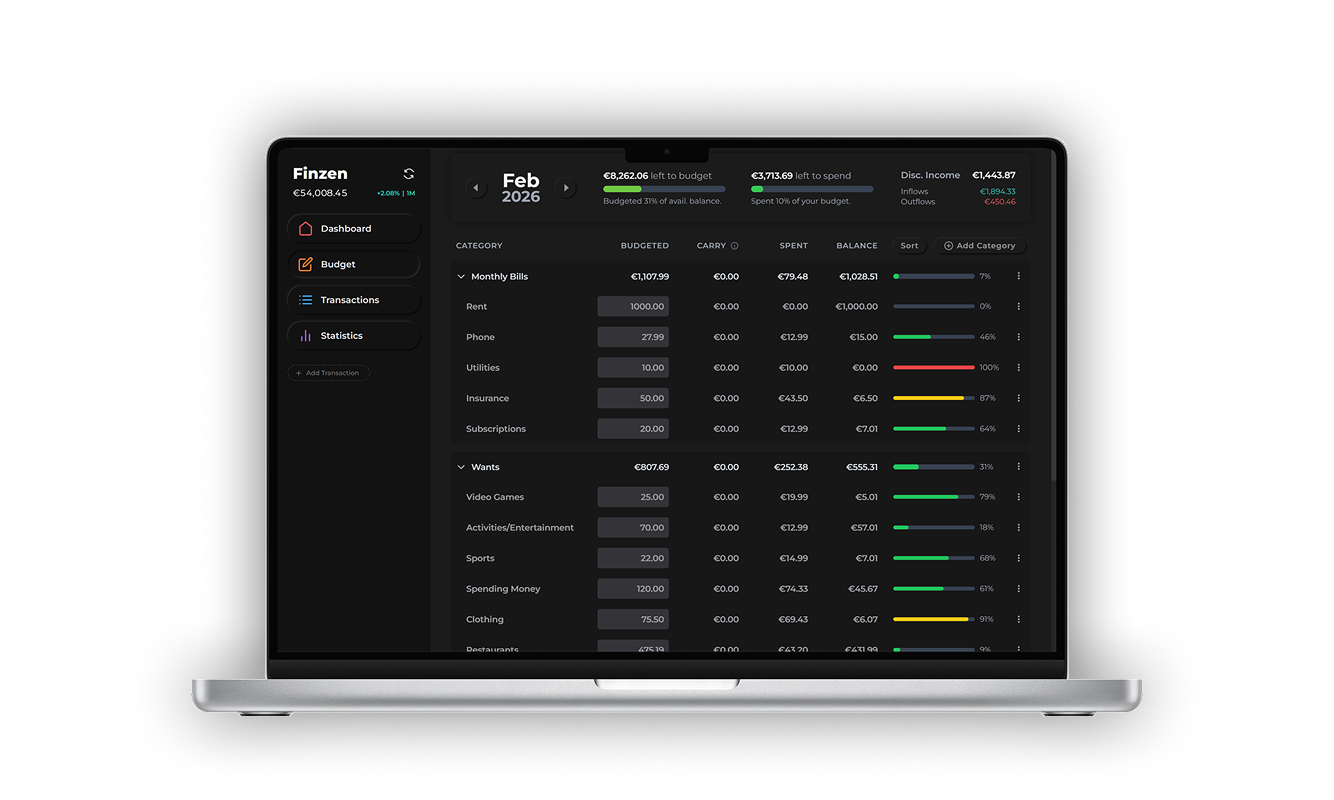Open the Sort options
The width and height of the screenshot is (1334, 800).
(x=909, y=246)
